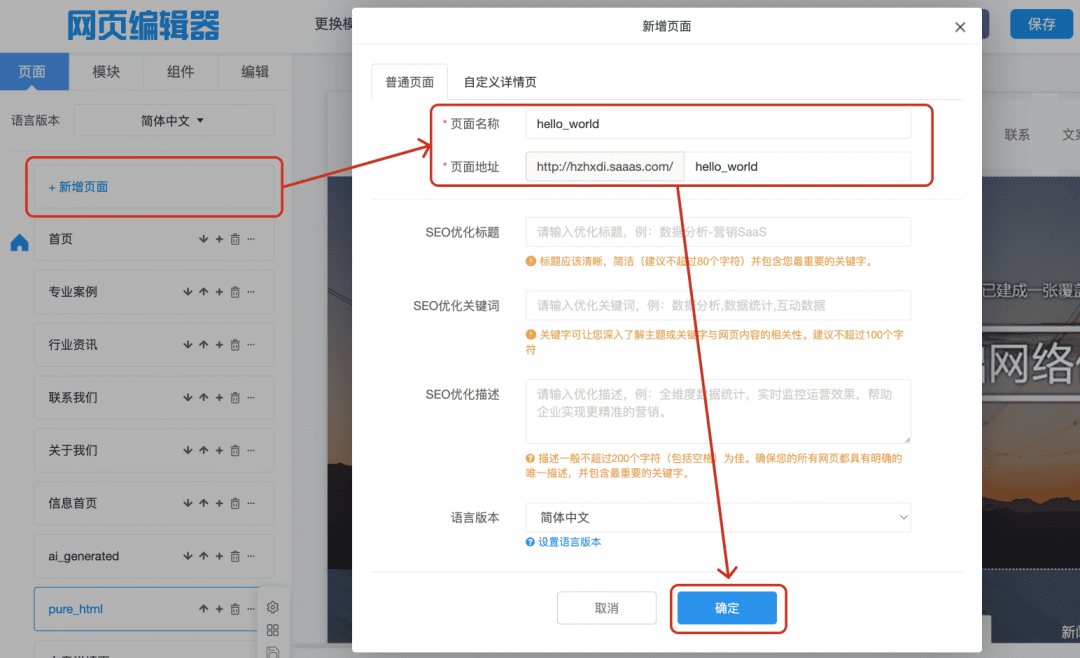The width and height of the screenshot is (1080, 658).
Task: Add a subpage under 关于我们 using plus icon
Action: pyautogui.click(x=219, y=450)
